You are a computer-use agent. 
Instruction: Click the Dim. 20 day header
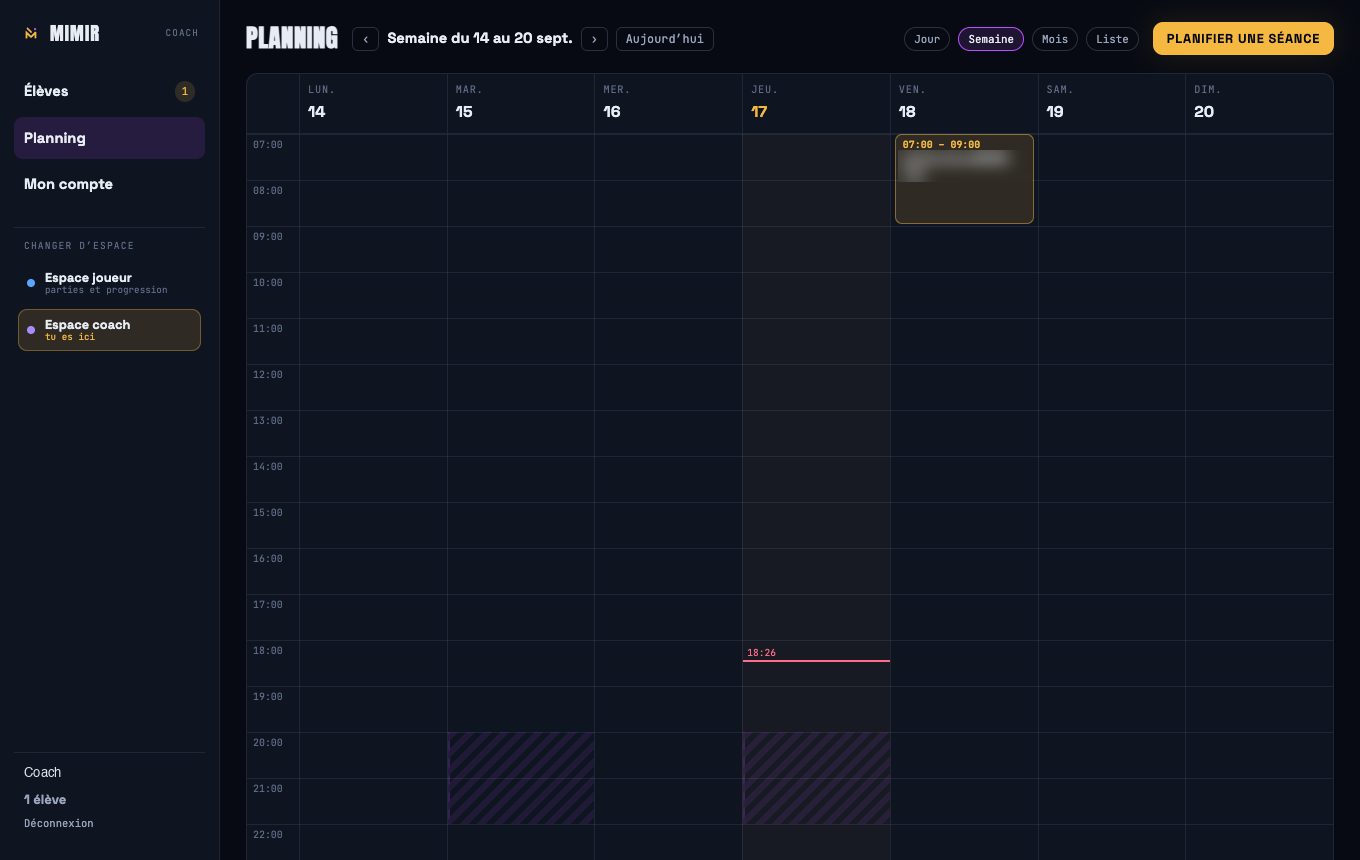[x=1259, y=103]
